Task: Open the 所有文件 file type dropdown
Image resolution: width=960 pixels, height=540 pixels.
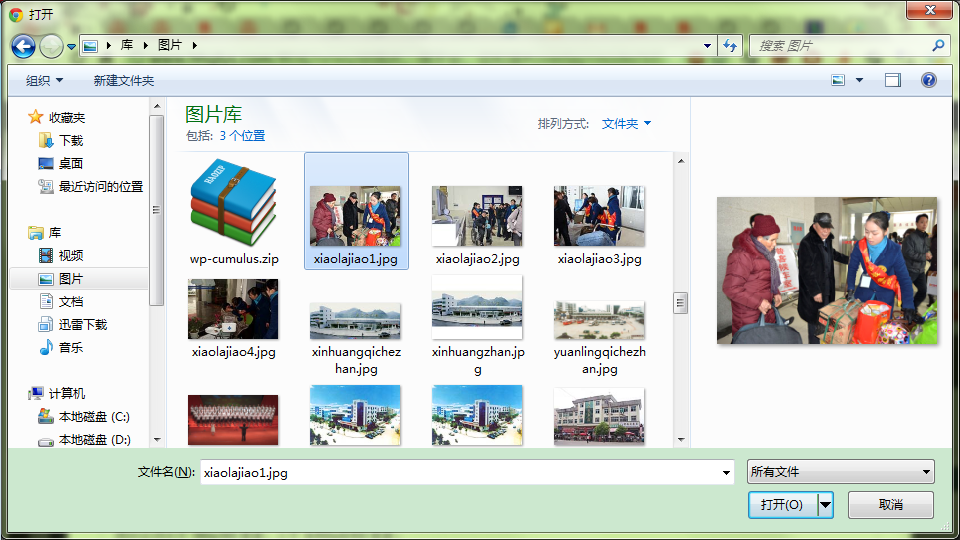Action: coord(841,472)
